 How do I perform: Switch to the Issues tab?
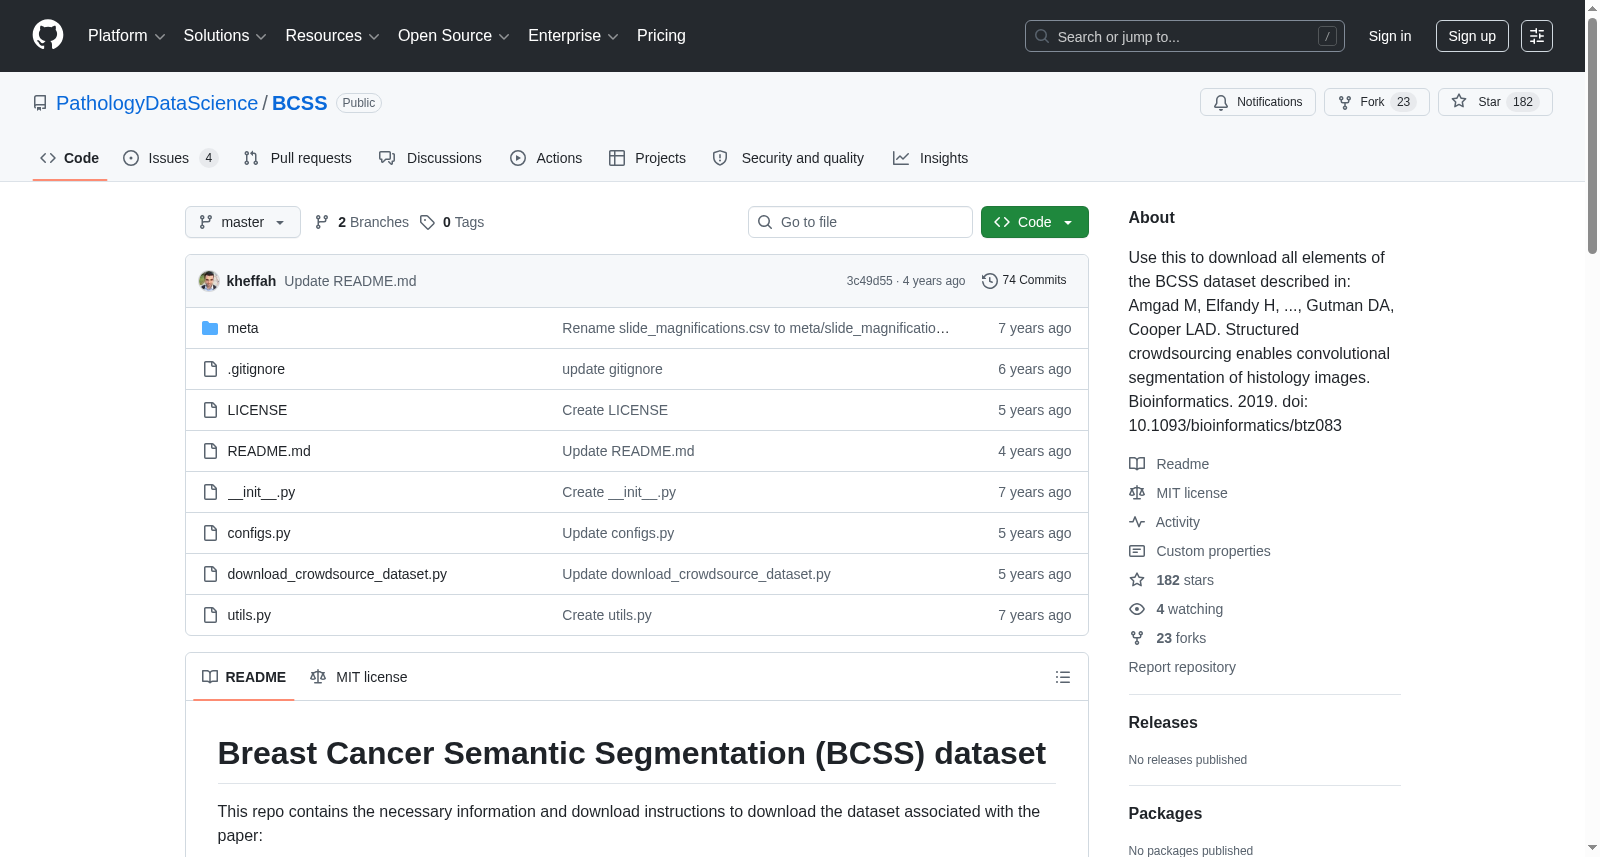[170, 158]
